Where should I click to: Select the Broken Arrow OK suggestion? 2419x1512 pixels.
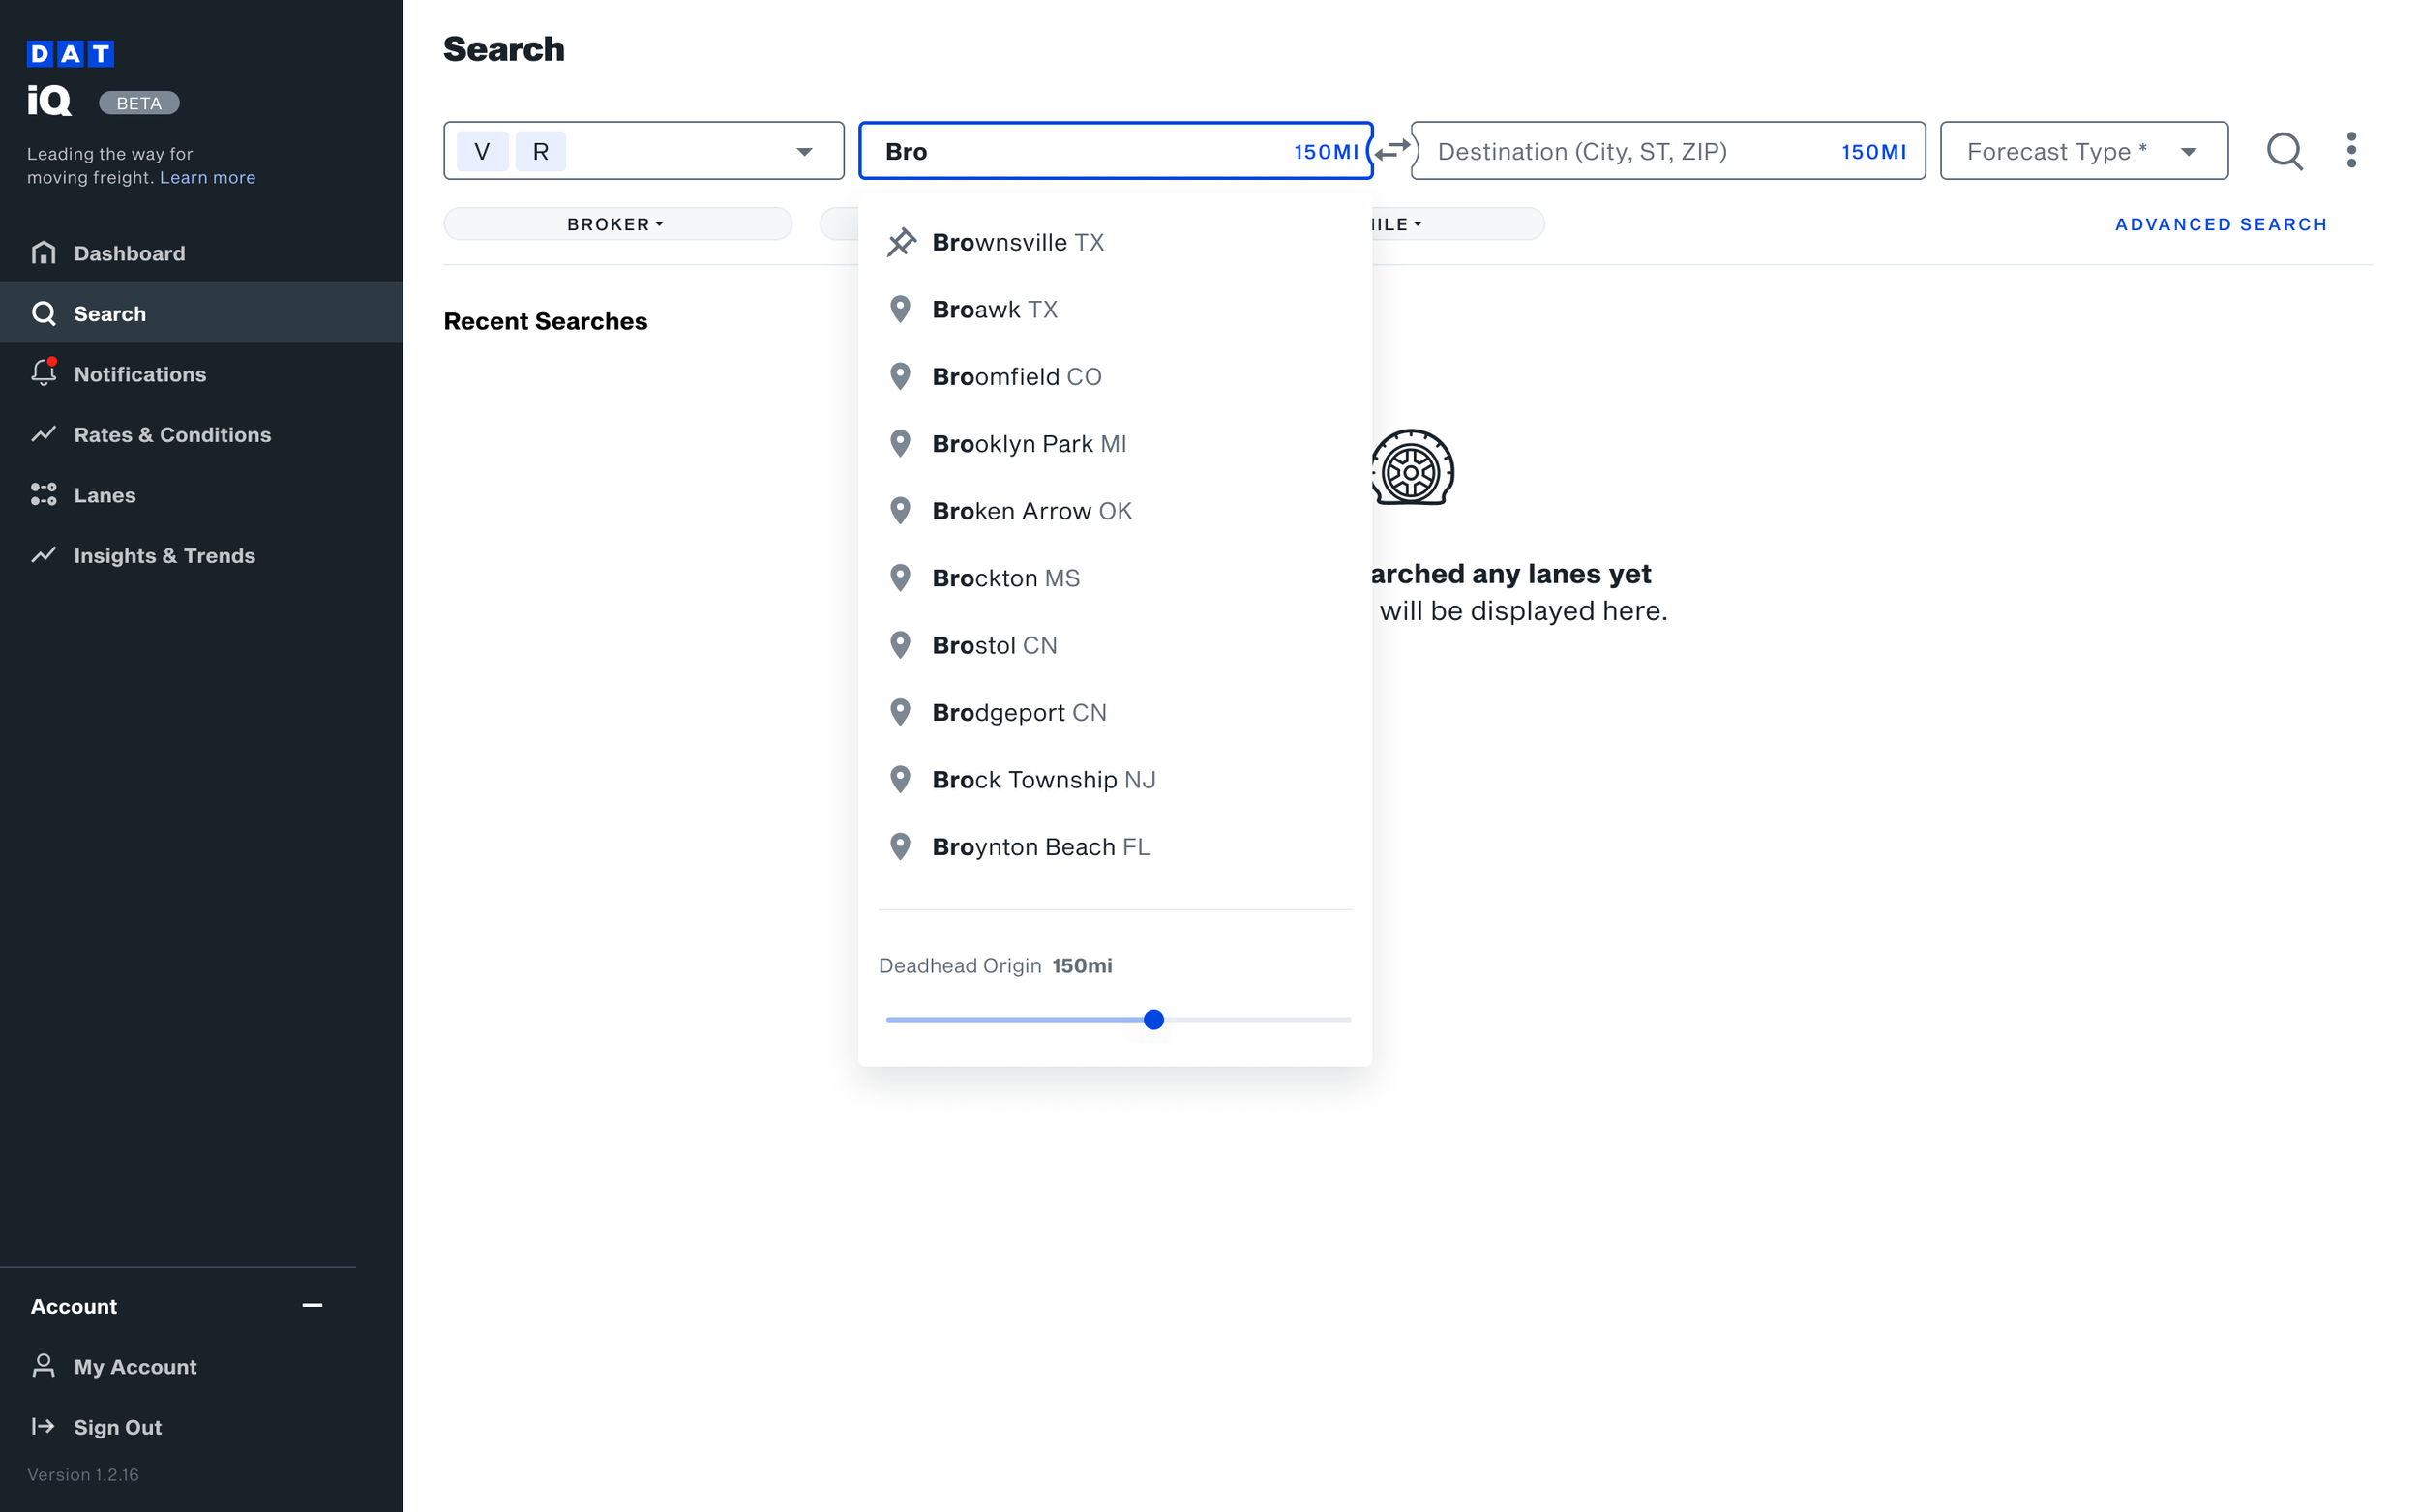(x=1031, y=511)
